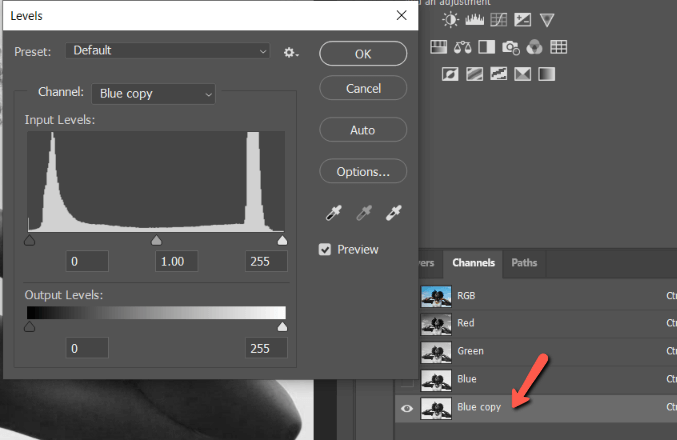Click the Color Balance scales icon
The height and width of the screenshot is (440, 677).
tap(463, 47)
